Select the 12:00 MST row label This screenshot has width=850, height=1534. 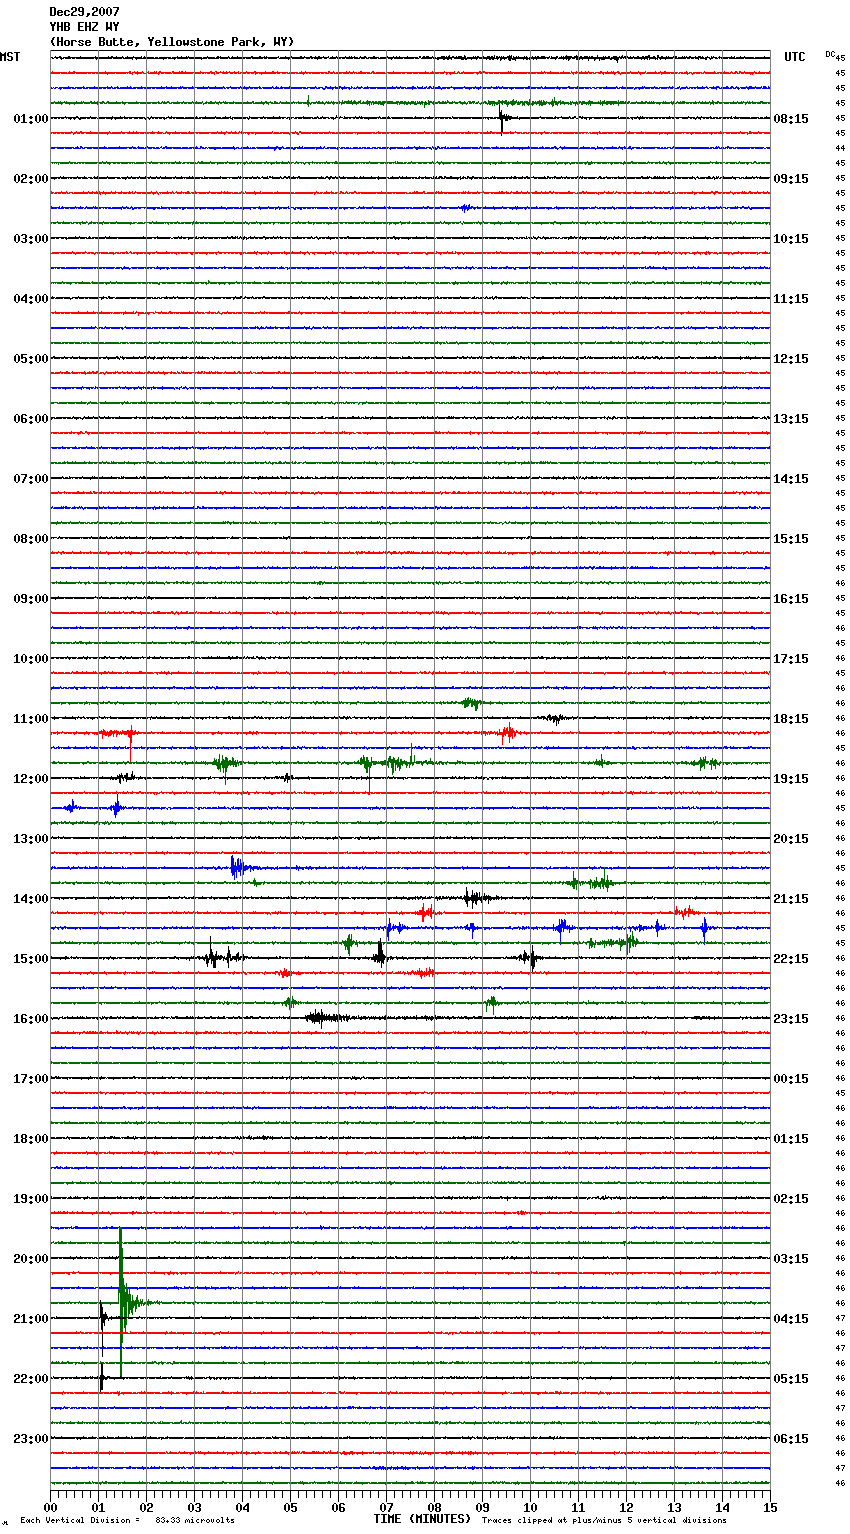point(31,779)
